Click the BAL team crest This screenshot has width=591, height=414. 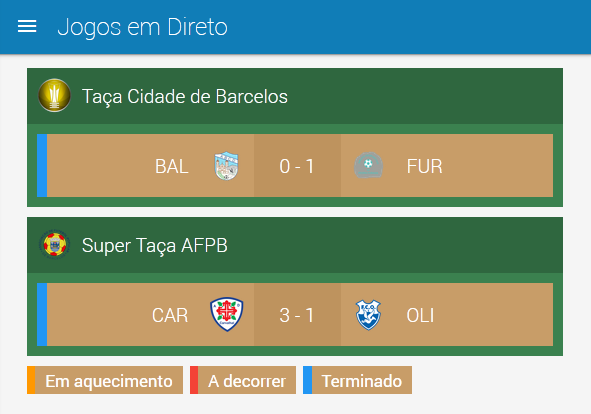coord(226,166)
